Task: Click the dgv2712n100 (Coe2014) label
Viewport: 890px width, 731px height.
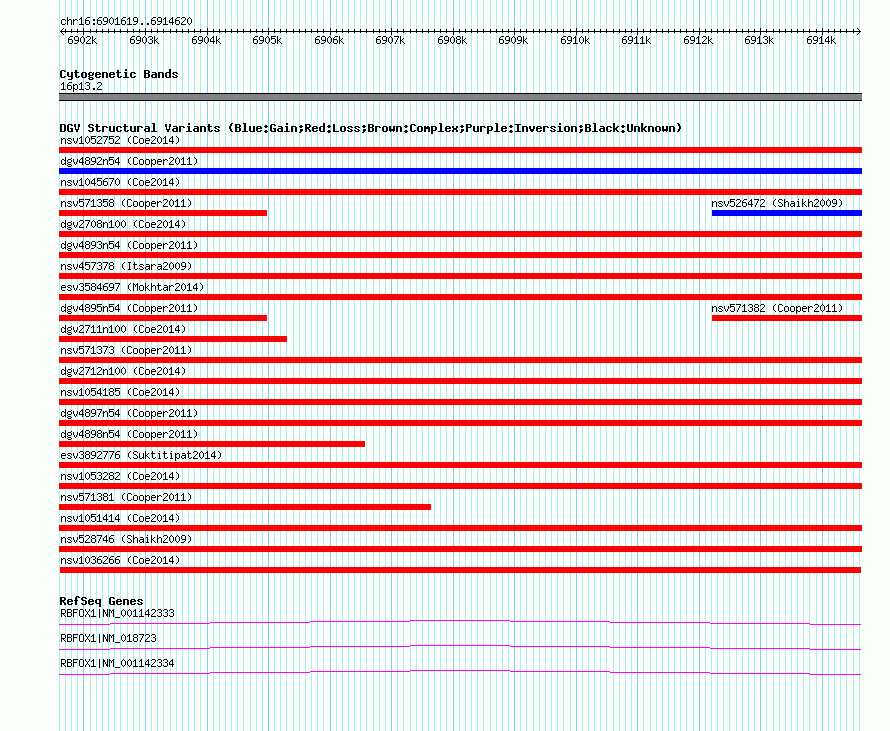Action: coord(123,371)
